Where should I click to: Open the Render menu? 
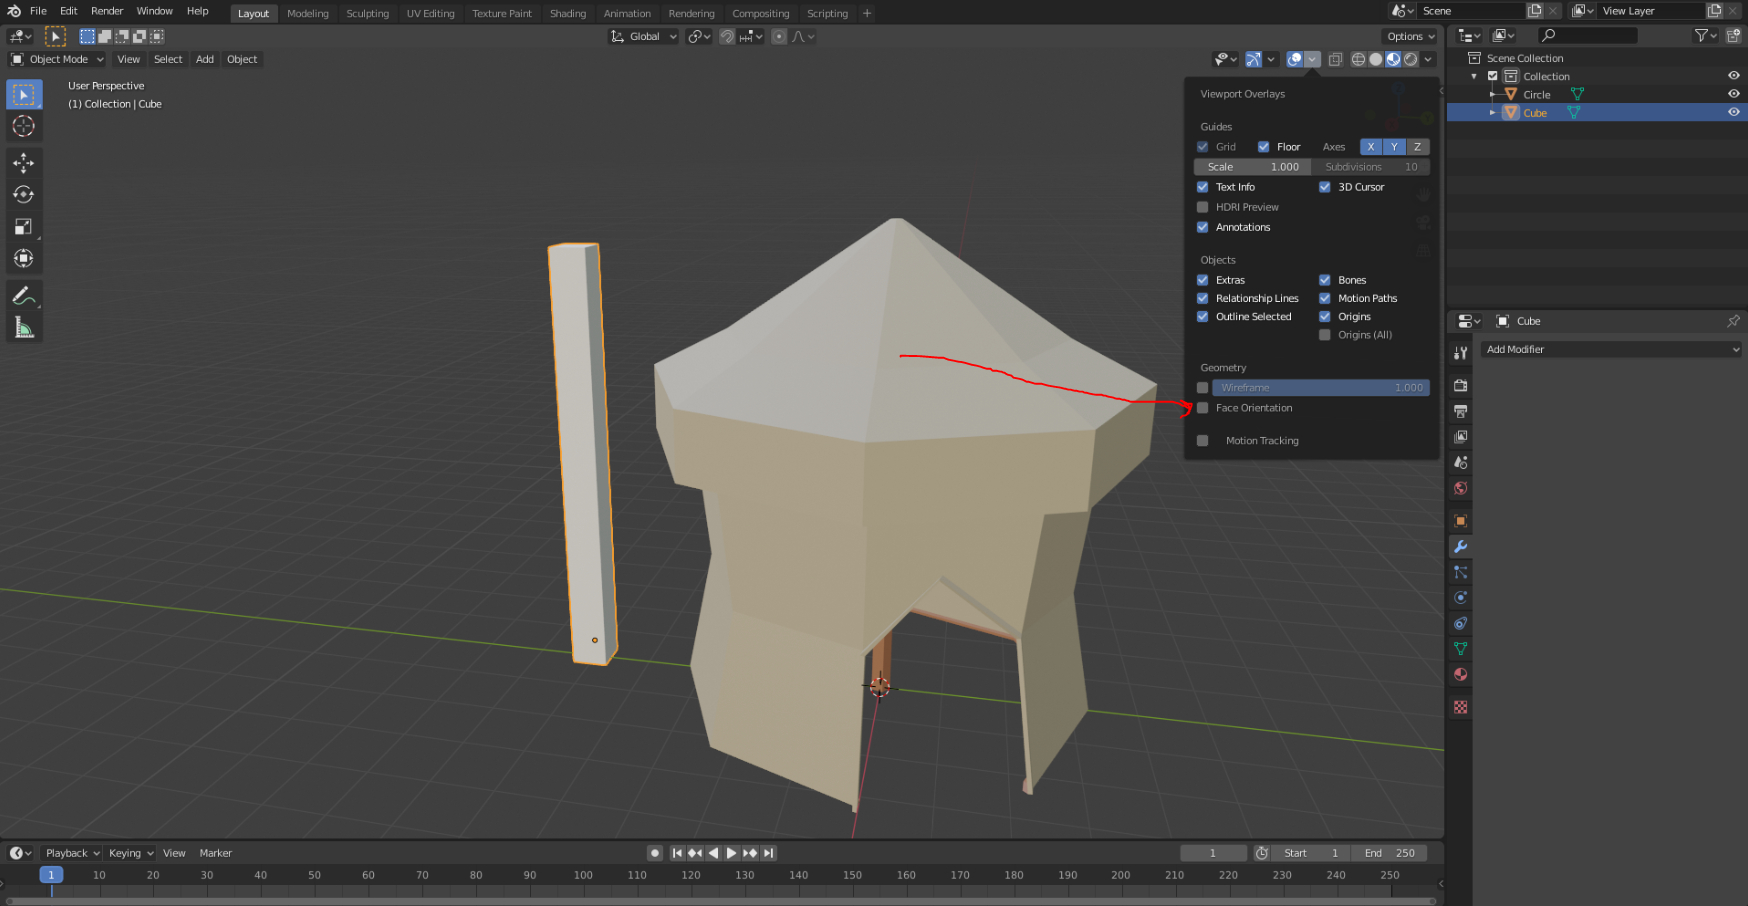(x=107, y=11)
